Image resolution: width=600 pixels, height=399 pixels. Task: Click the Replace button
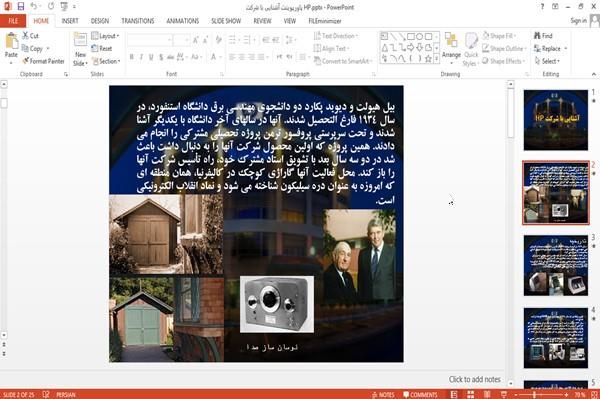point(551,49)
